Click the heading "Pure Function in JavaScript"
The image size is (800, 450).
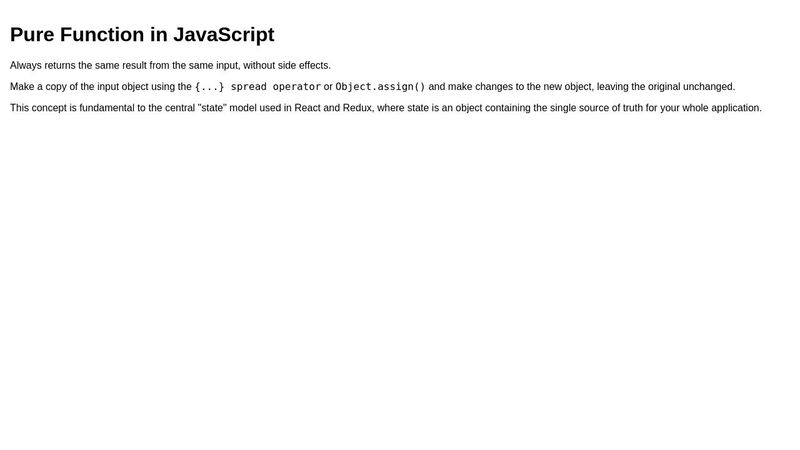(142, 35)
